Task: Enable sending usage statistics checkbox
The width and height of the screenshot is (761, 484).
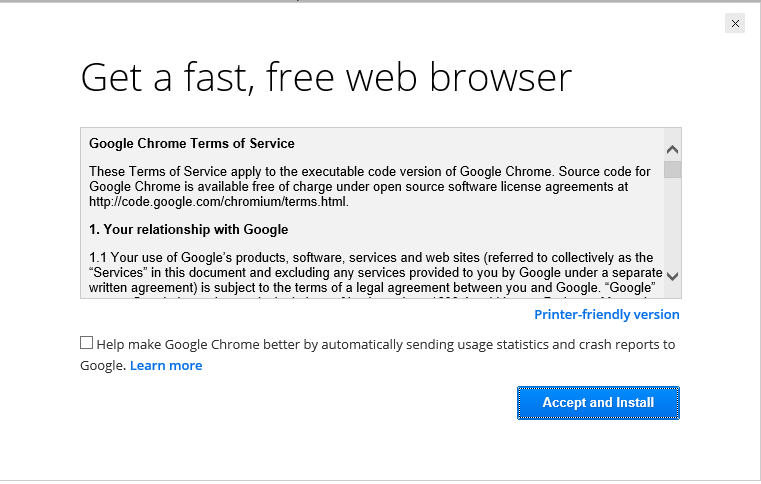Action: click(87, 343)
